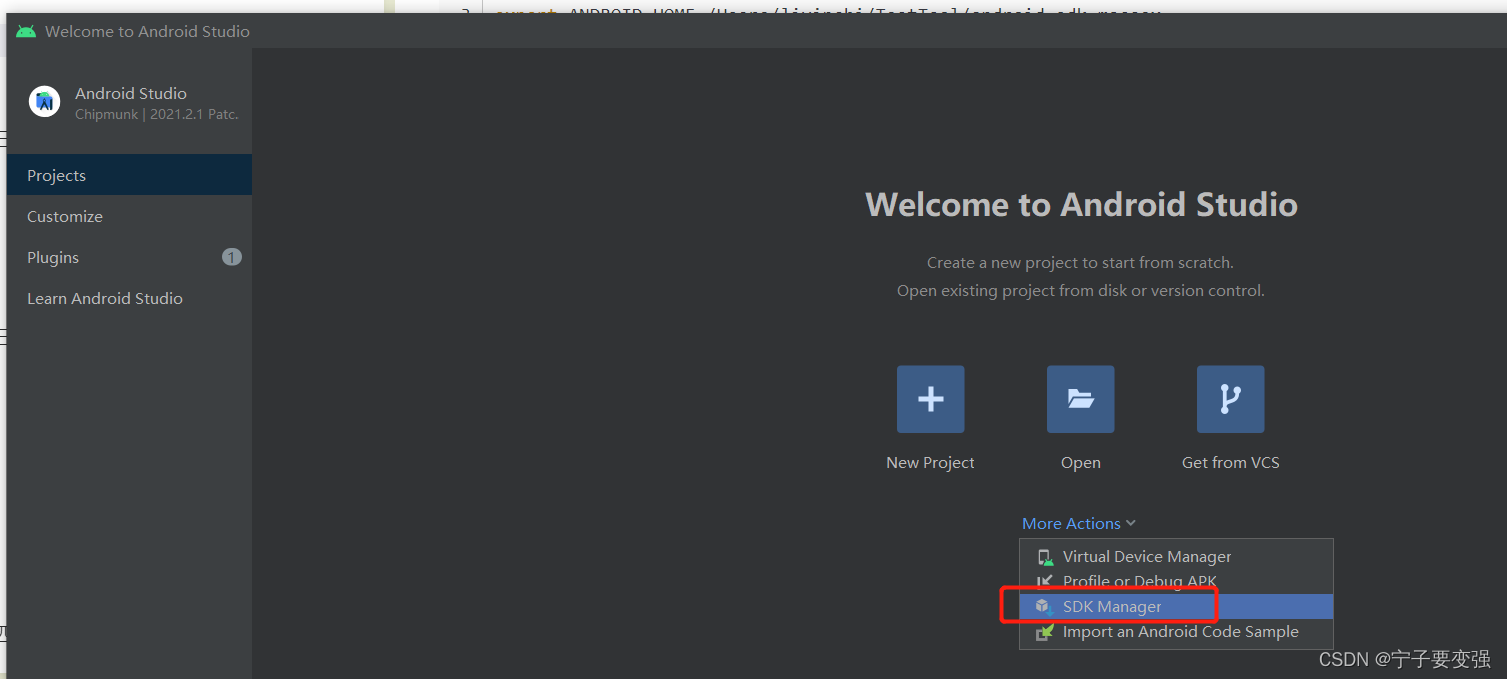This screenshot has width=1507, height=679.
Task: Create a new project with the plus icon
Action: [x=930, y=399]
